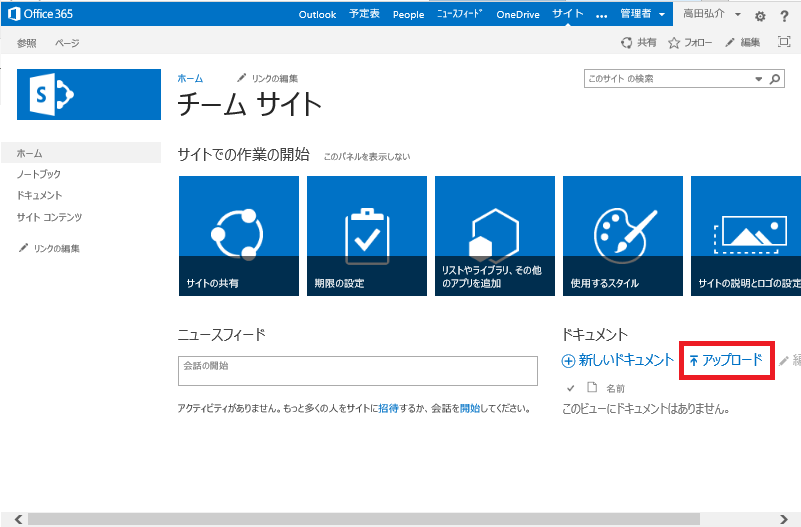Click the アップロード link

[726, 361]
